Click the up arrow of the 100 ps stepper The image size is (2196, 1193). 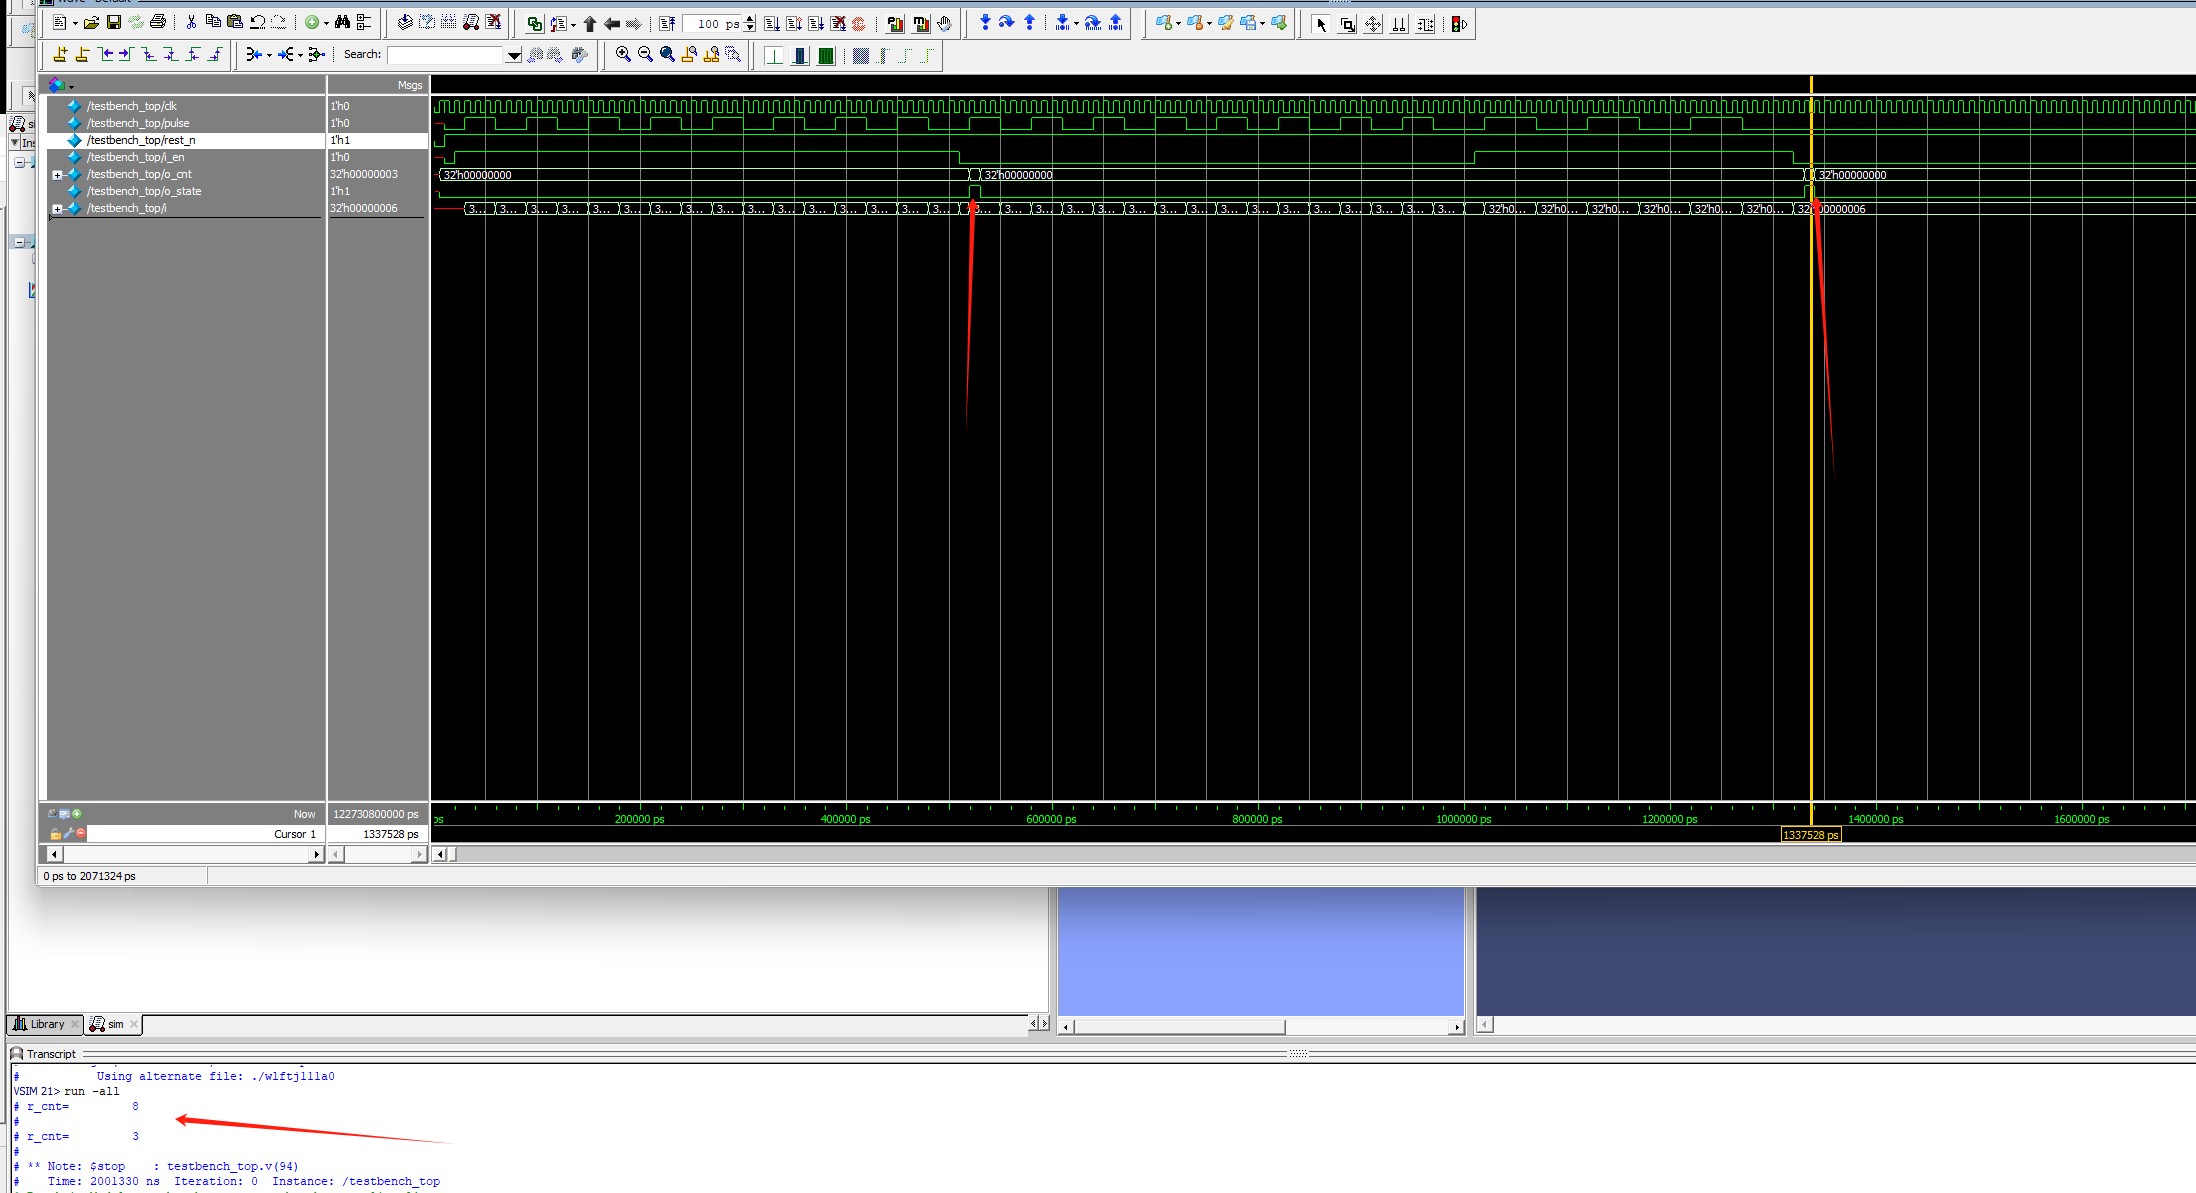click(749, 19)
